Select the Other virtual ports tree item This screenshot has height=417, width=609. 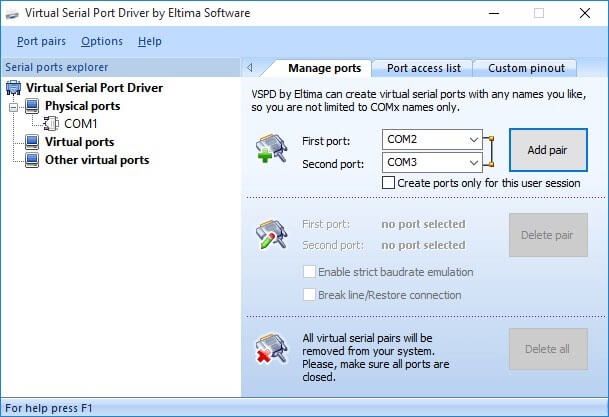click(97, 160)
